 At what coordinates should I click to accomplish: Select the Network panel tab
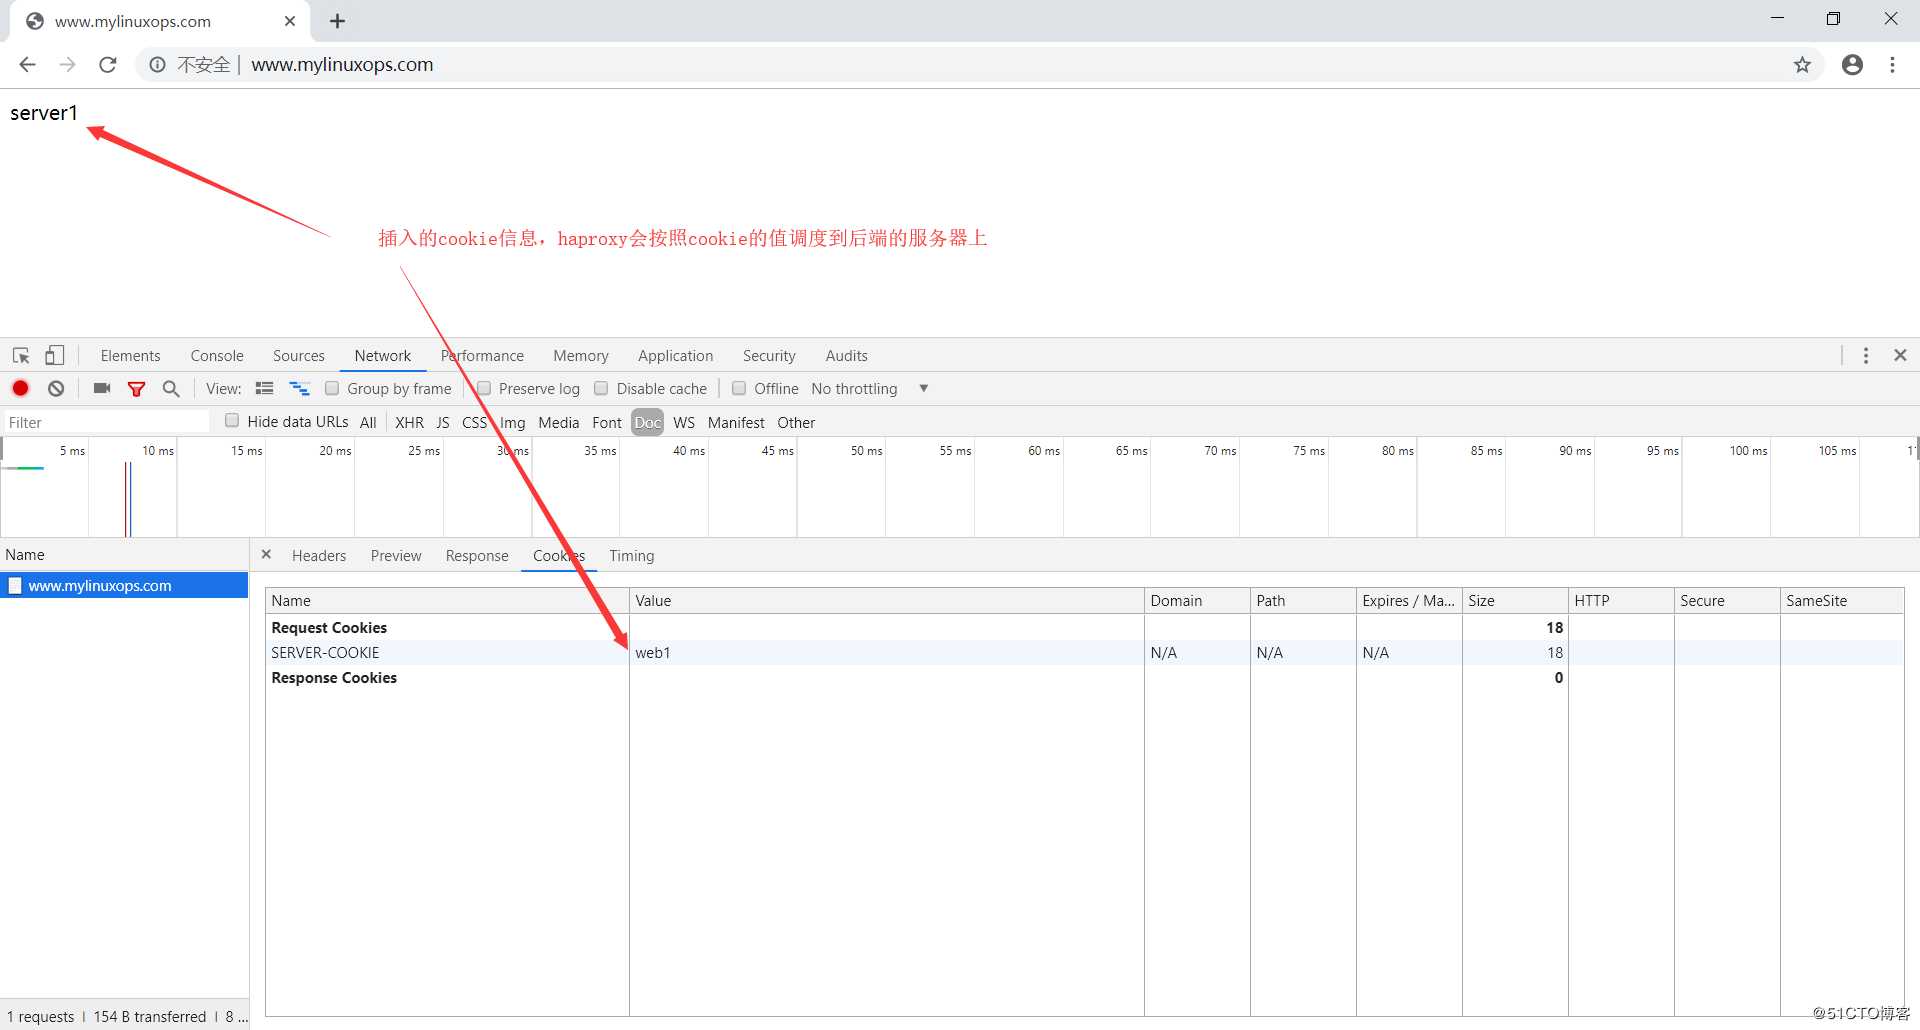pos(383,356)
